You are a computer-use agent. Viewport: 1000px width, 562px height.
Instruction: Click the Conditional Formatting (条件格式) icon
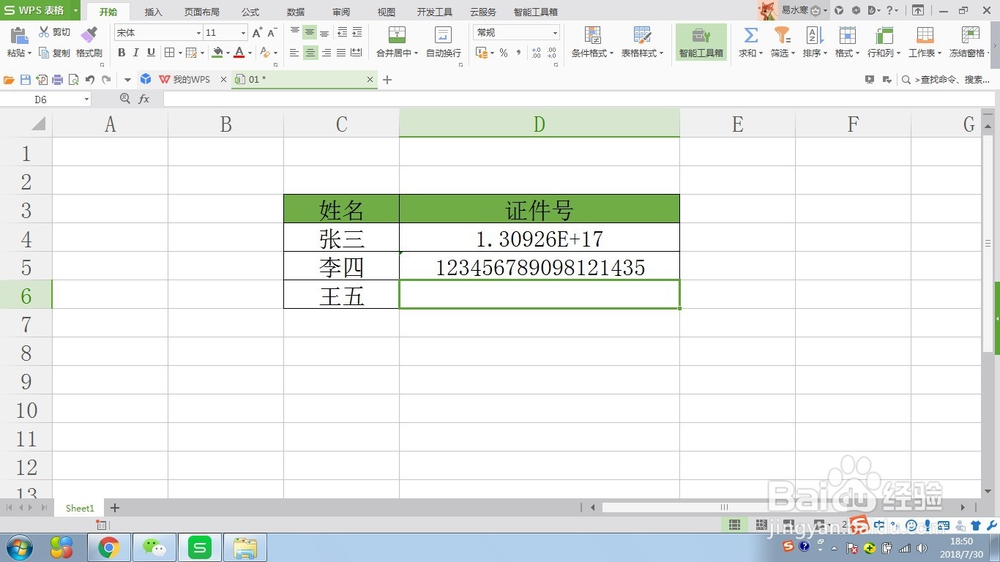[x=592, y=35]
